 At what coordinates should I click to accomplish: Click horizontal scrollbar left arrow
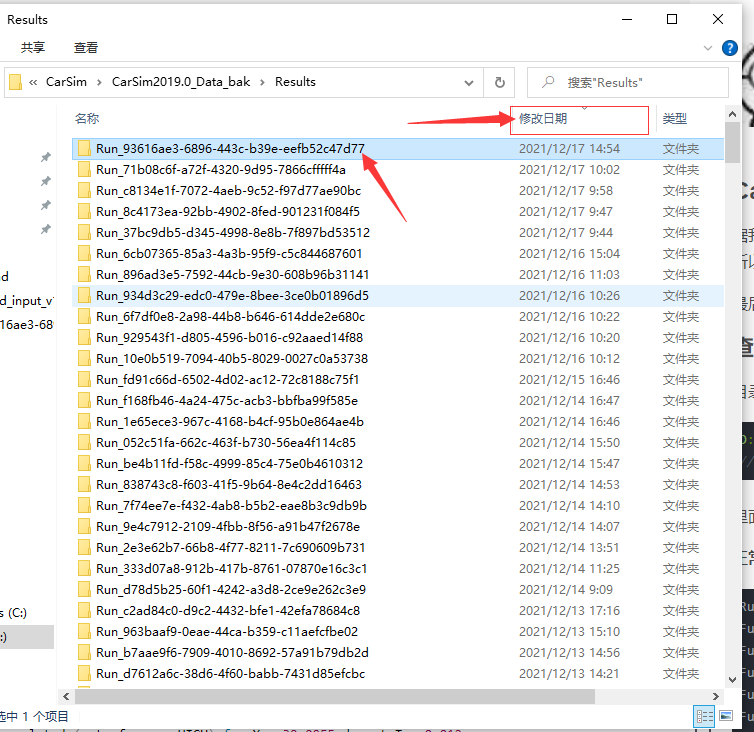pyautogui.click(x=66, y=696)
